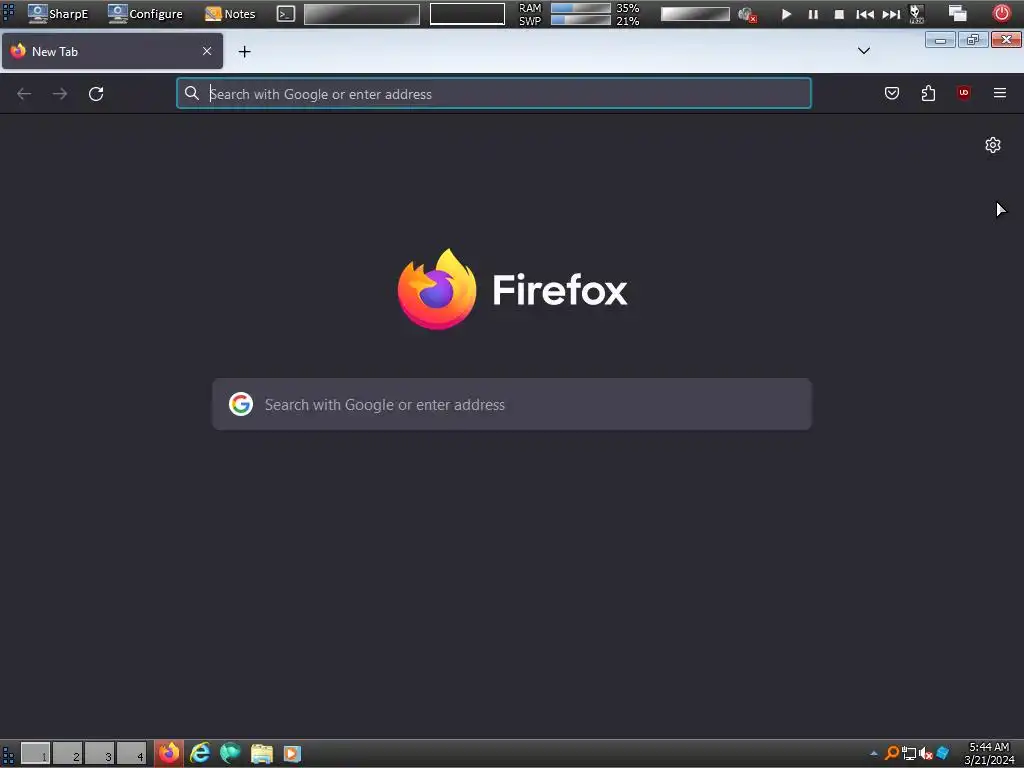1024x768 pixels.
Task: Open the Extensions puzzle icon
Action: pos(928,93)
